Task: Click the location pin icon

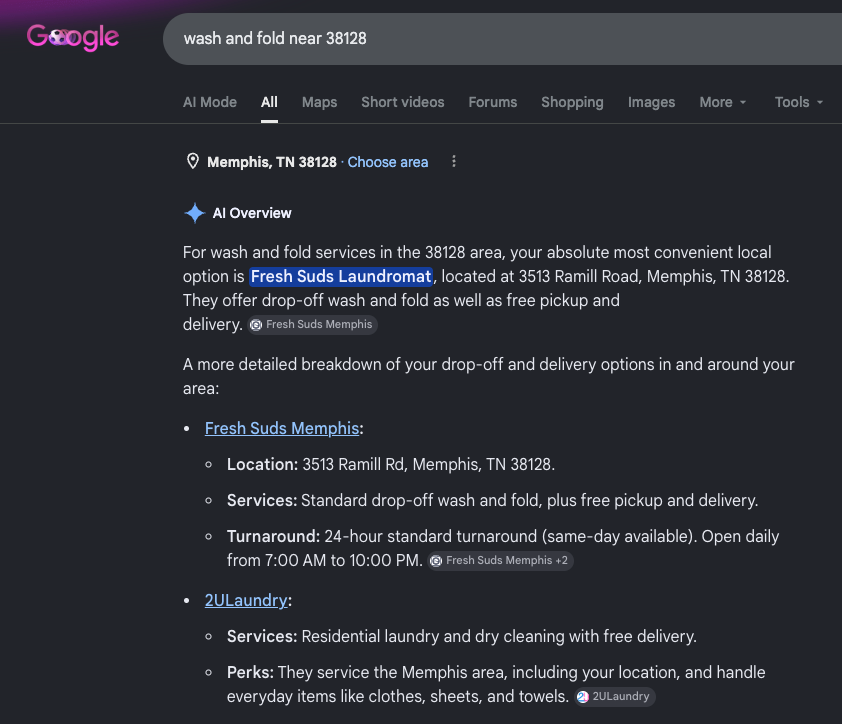Action: point(193,161)
